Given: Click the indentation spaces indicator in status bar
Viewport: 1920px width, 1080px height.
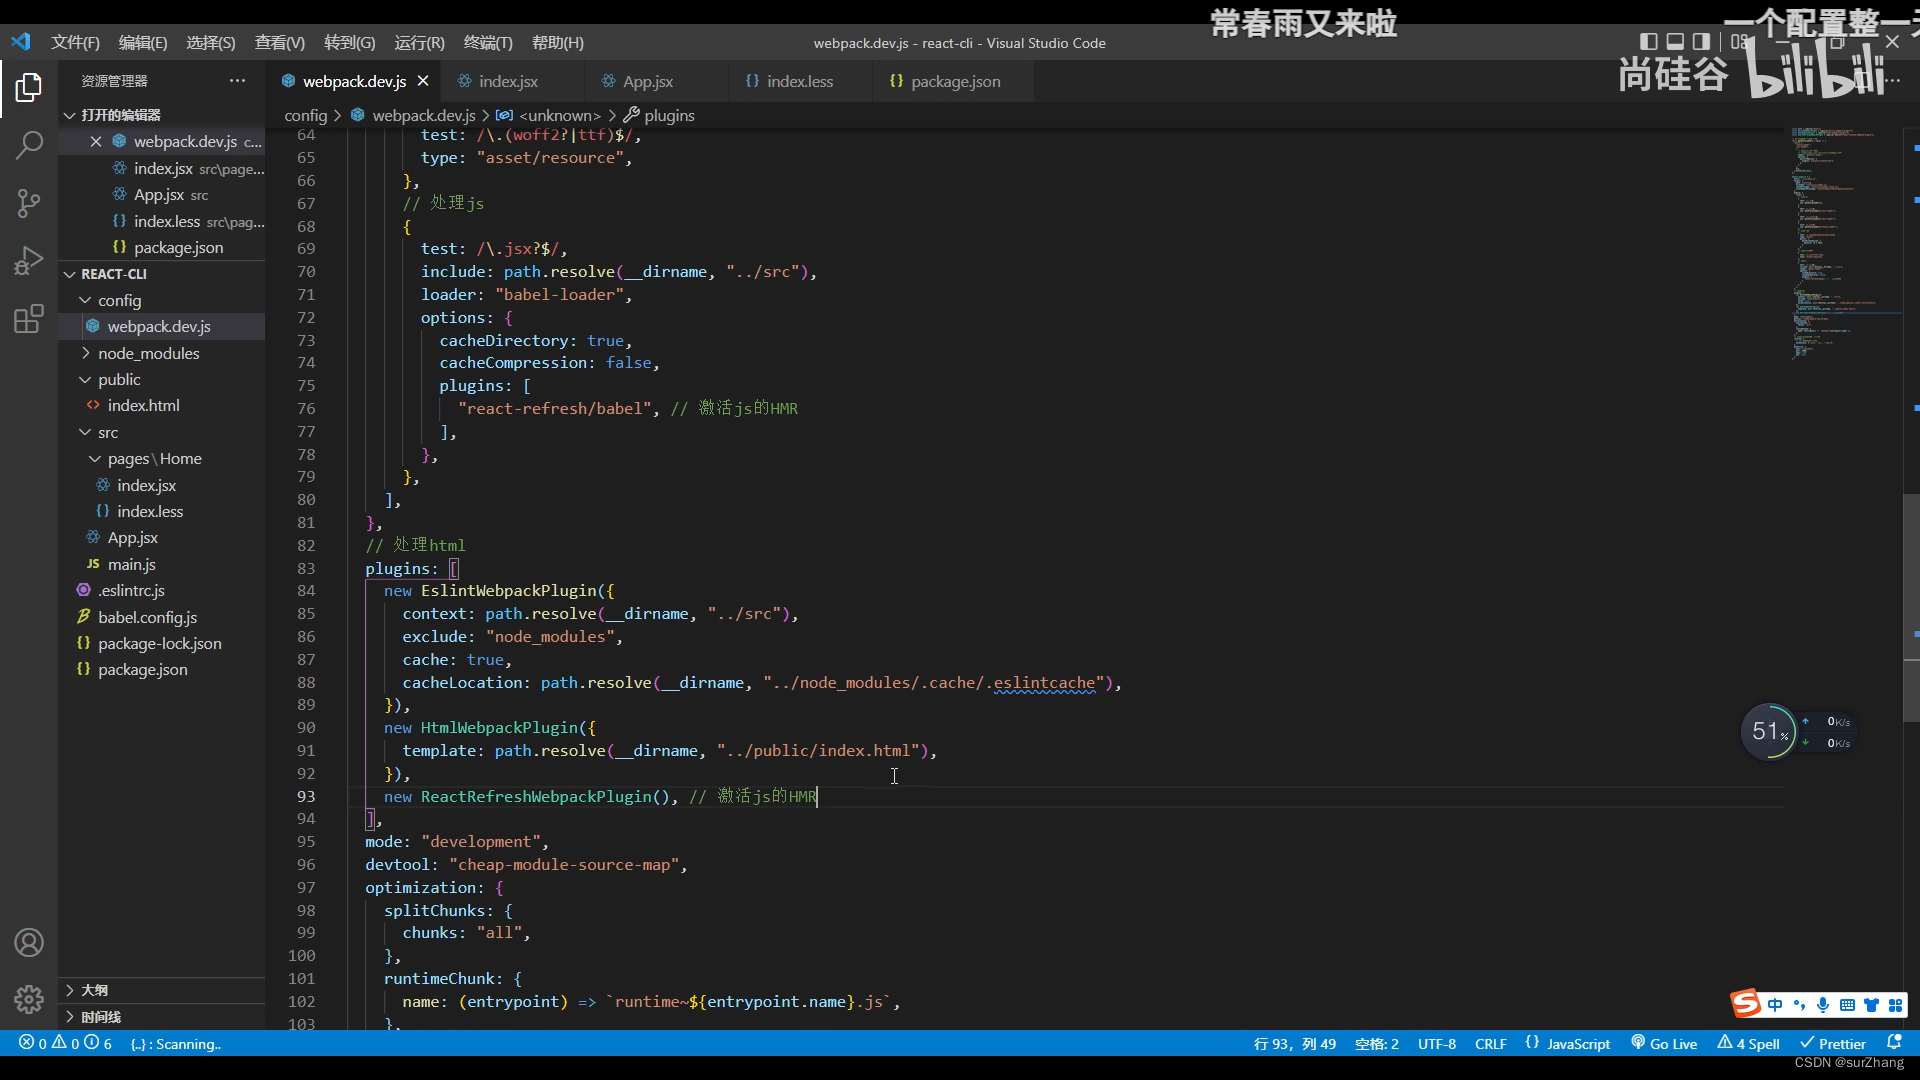Looking at the screenshot, I should click(1376, 1043).
